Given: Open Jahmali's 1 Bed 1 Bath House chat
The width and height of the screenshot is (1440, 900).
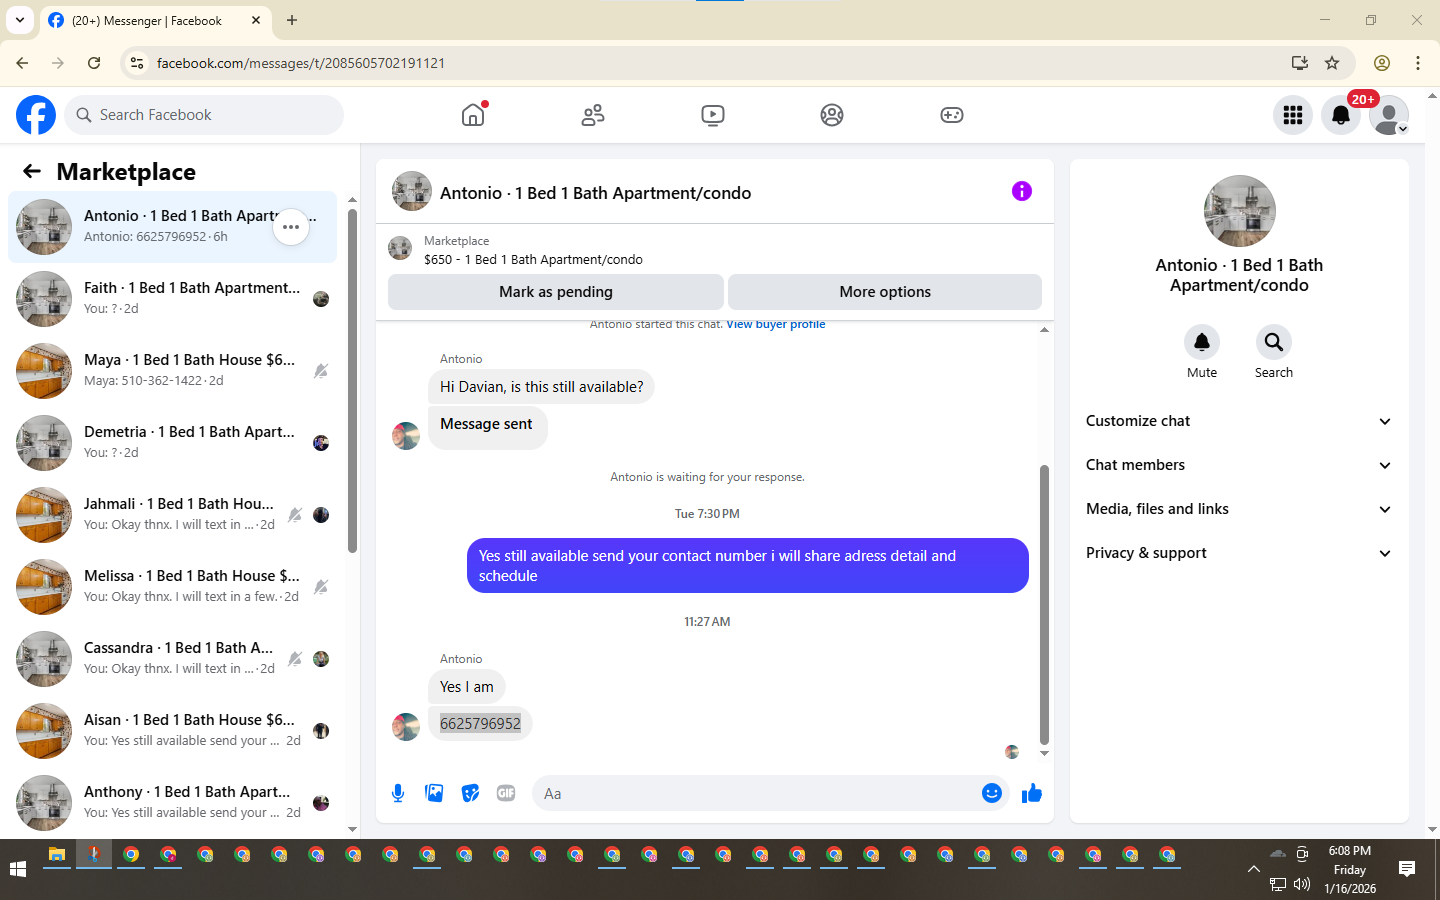Looking at the screenshot, I should (x=172, y=515).
